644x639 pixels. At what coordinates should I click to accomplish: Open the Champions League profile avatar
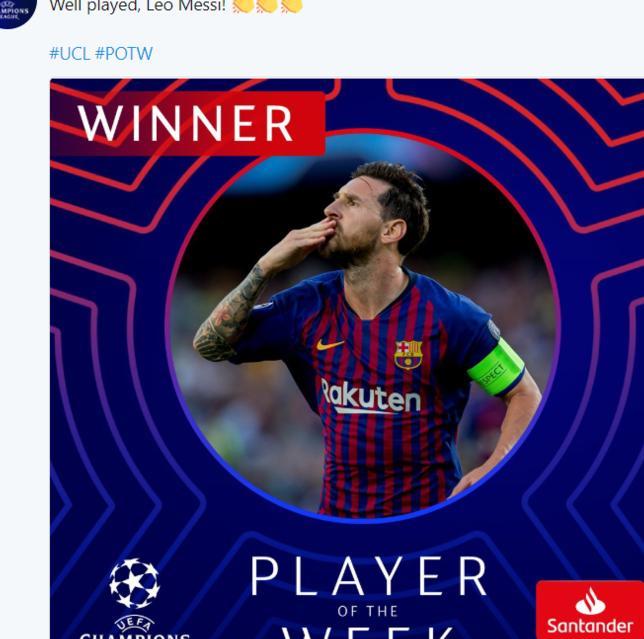click(14, 11)
